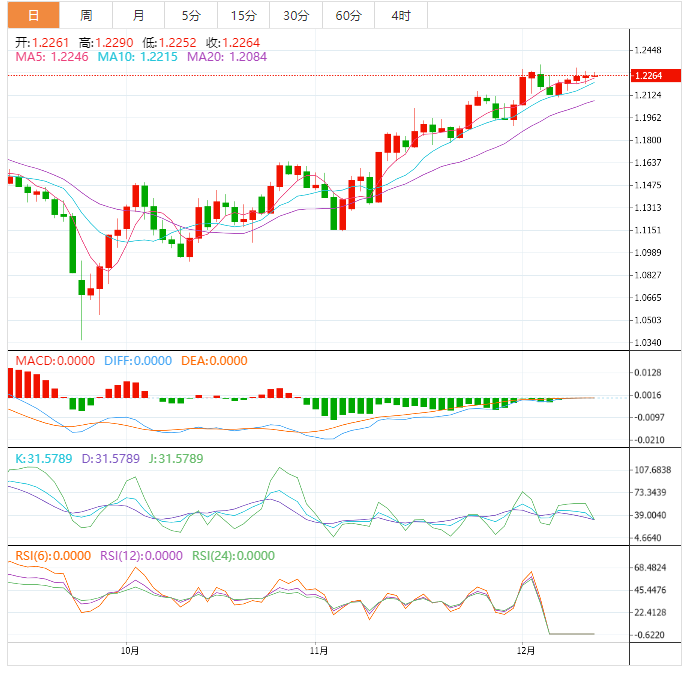
Task: Click the DIFF value label
Action: [138, 361]
